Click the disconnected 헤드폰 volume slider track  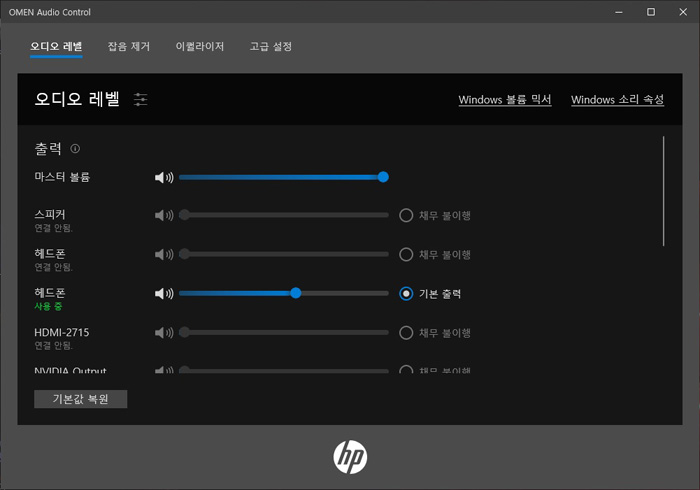click(284, 254)
